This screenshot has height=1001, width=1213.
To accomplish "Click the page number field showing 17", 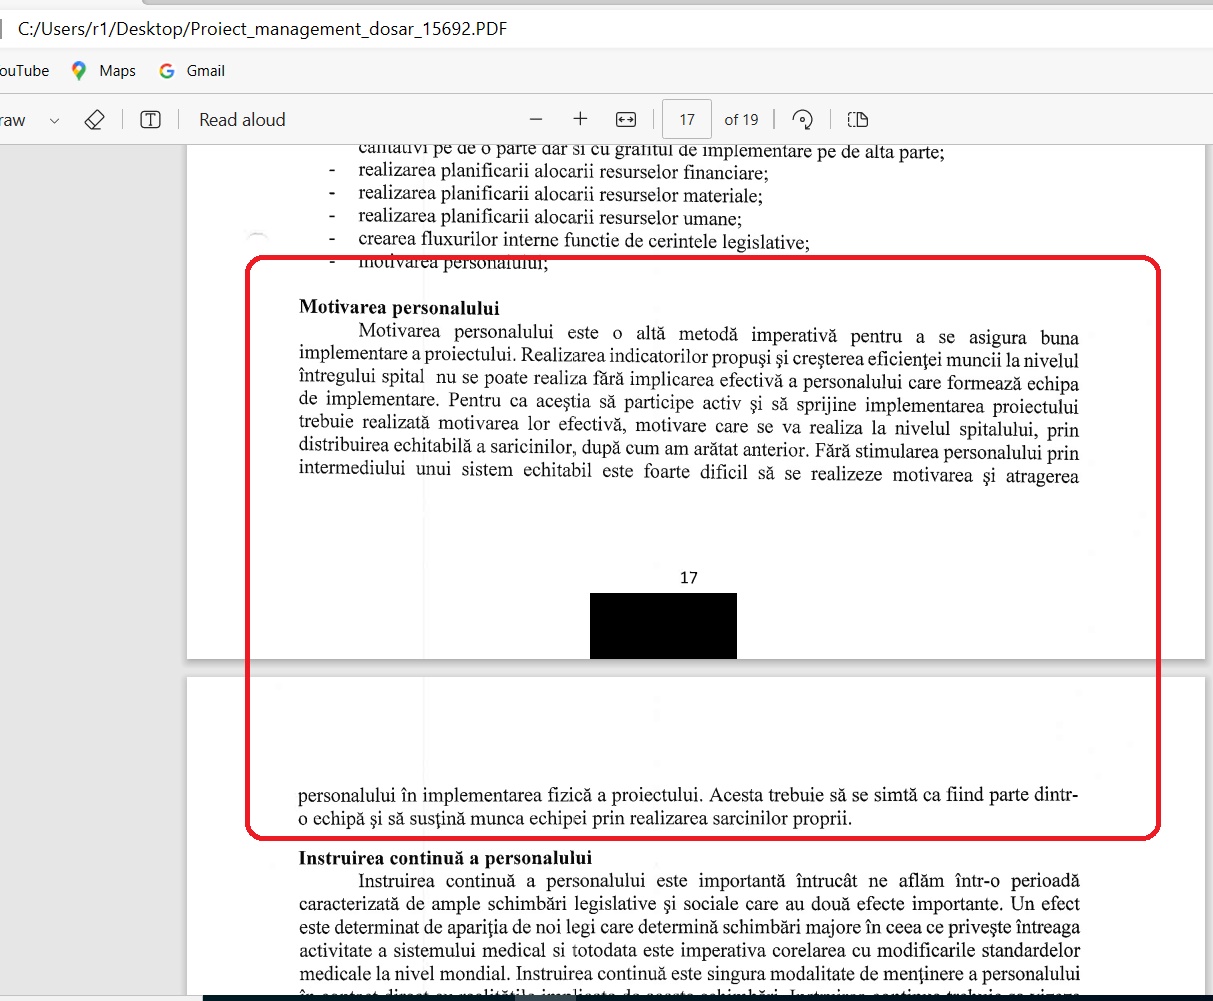I will click(x=687, y=120).
